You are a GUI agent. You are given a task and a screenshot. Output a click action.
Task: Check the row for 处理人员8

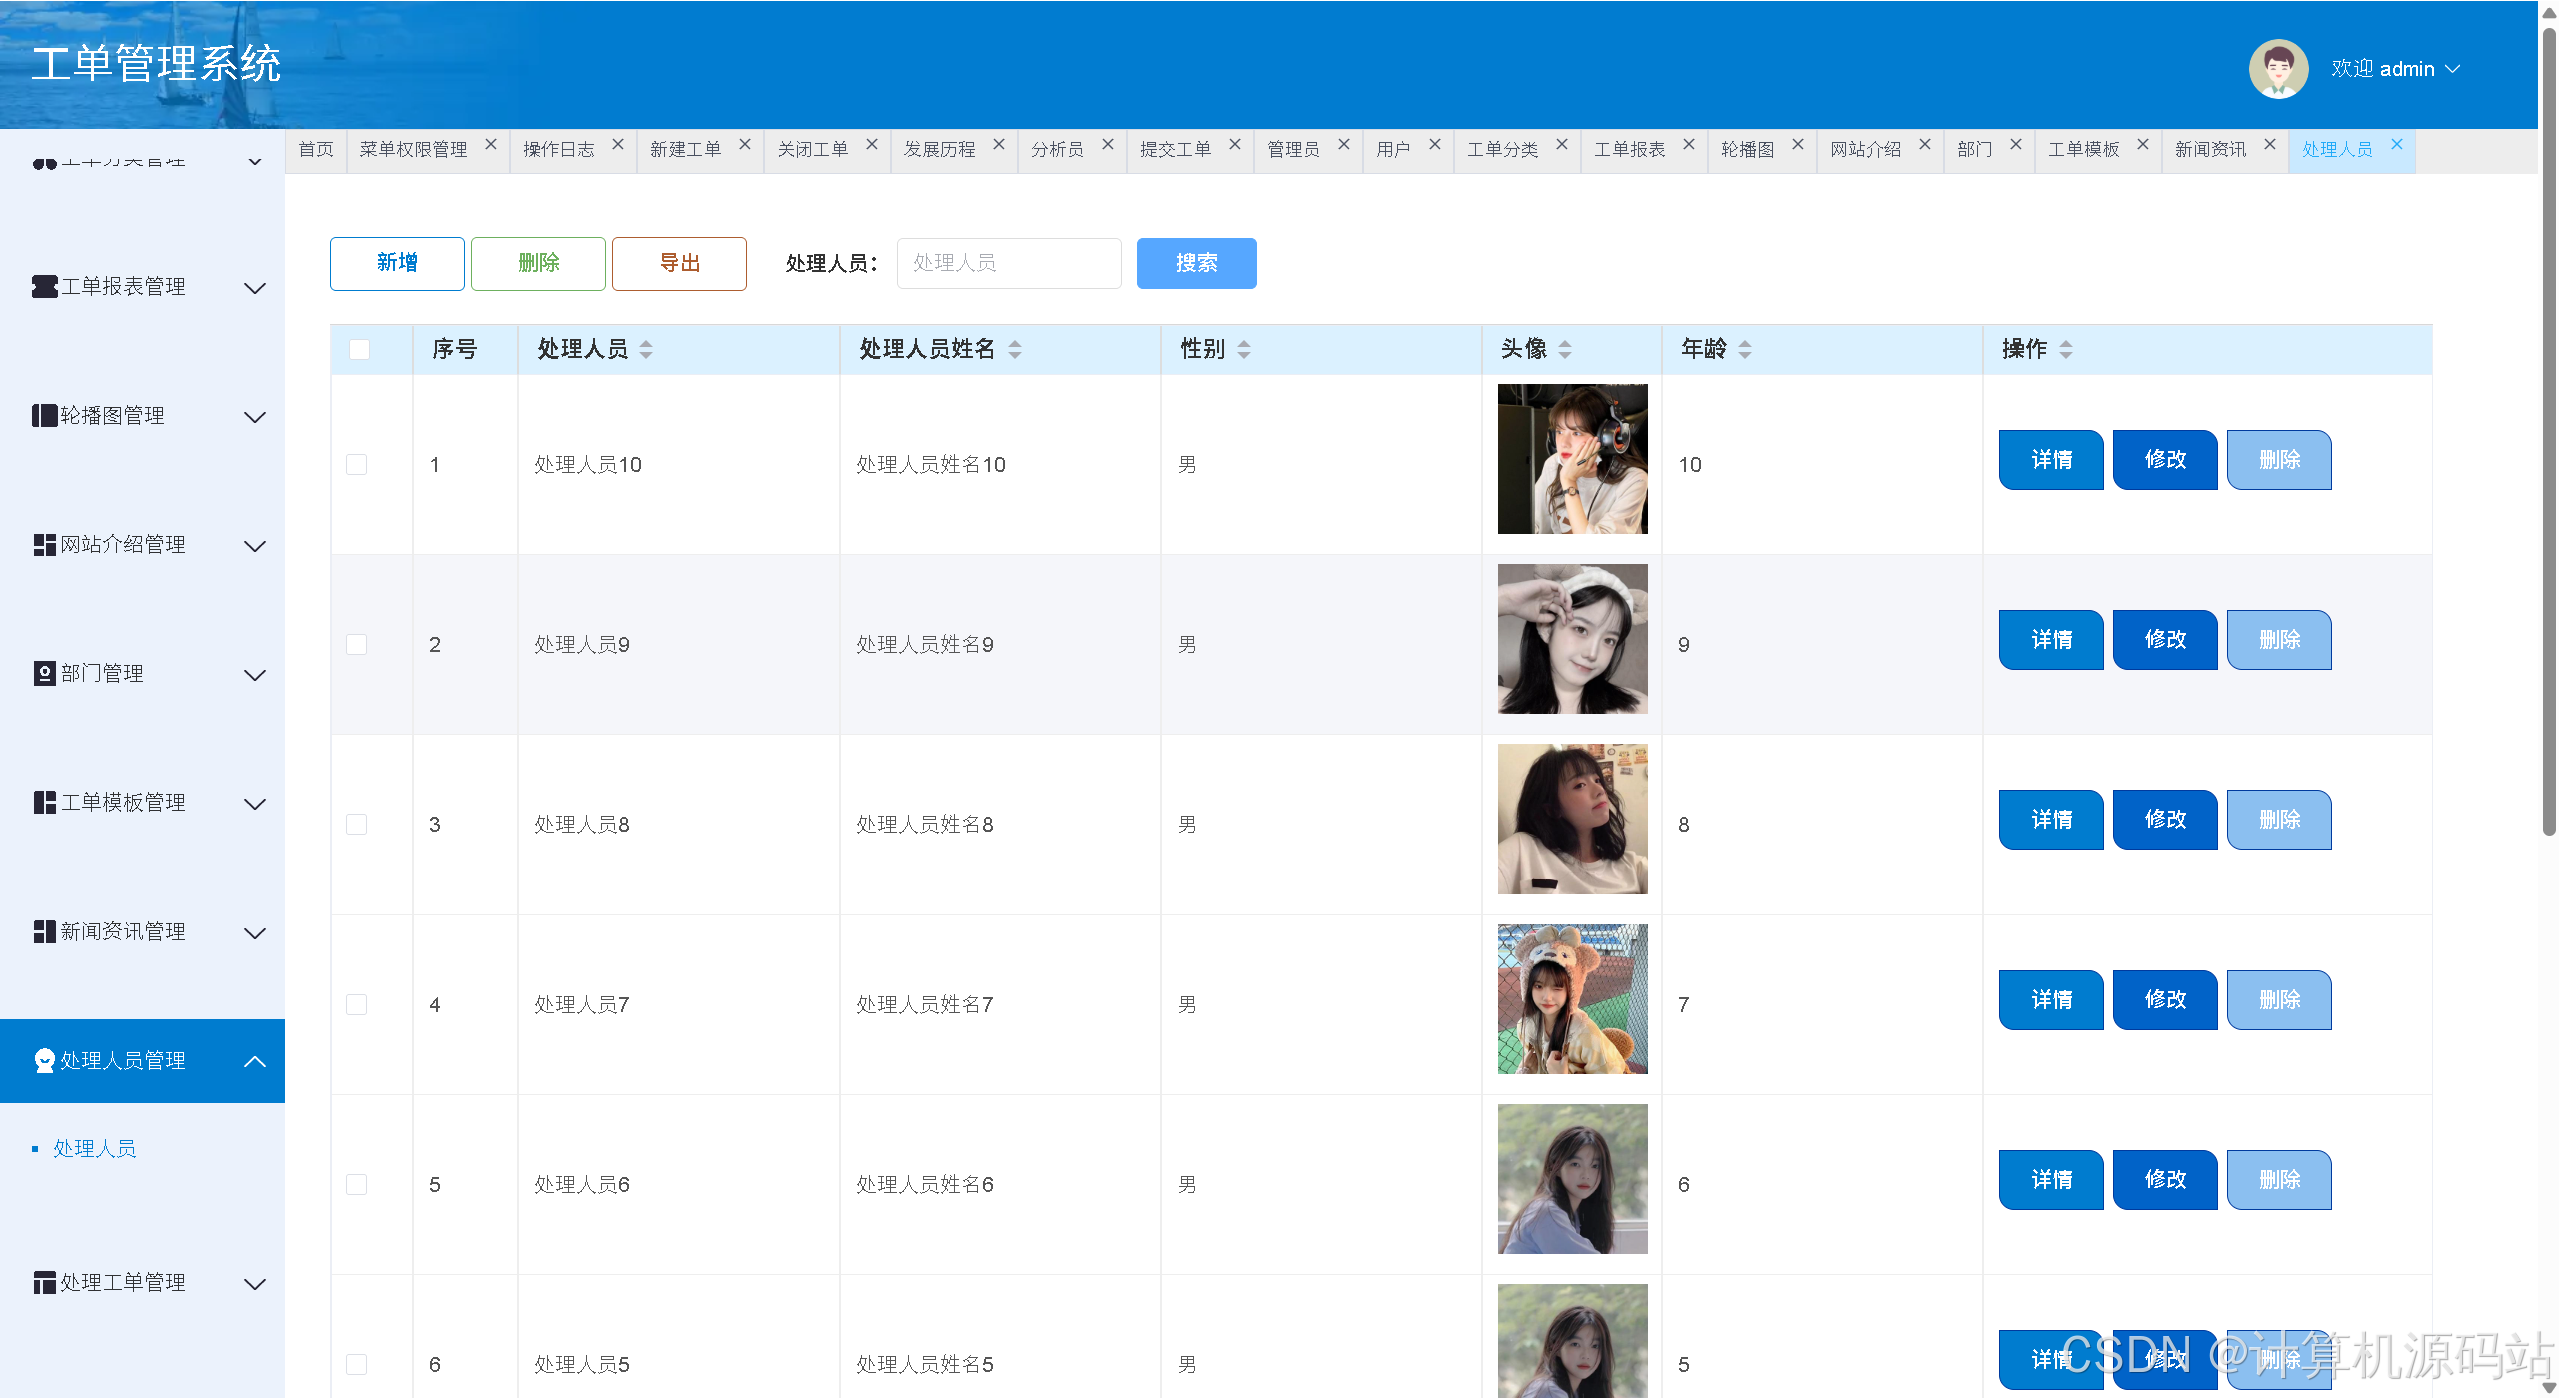point(357,824)
